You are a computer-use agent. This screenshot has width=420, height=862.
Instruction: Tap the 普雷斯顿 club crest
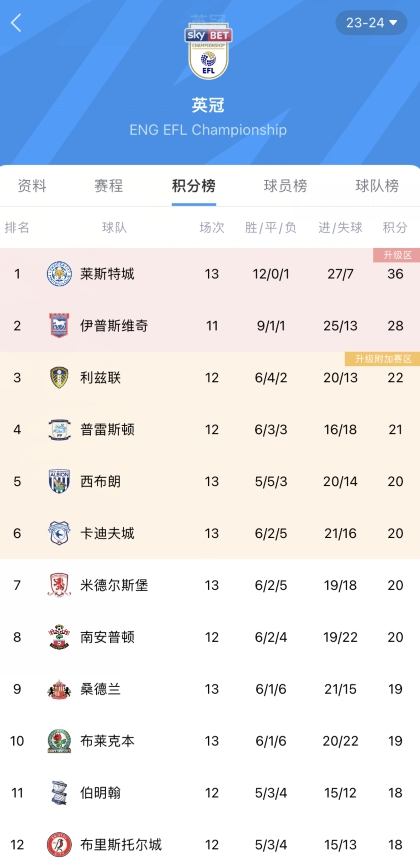tap(59, 429)
